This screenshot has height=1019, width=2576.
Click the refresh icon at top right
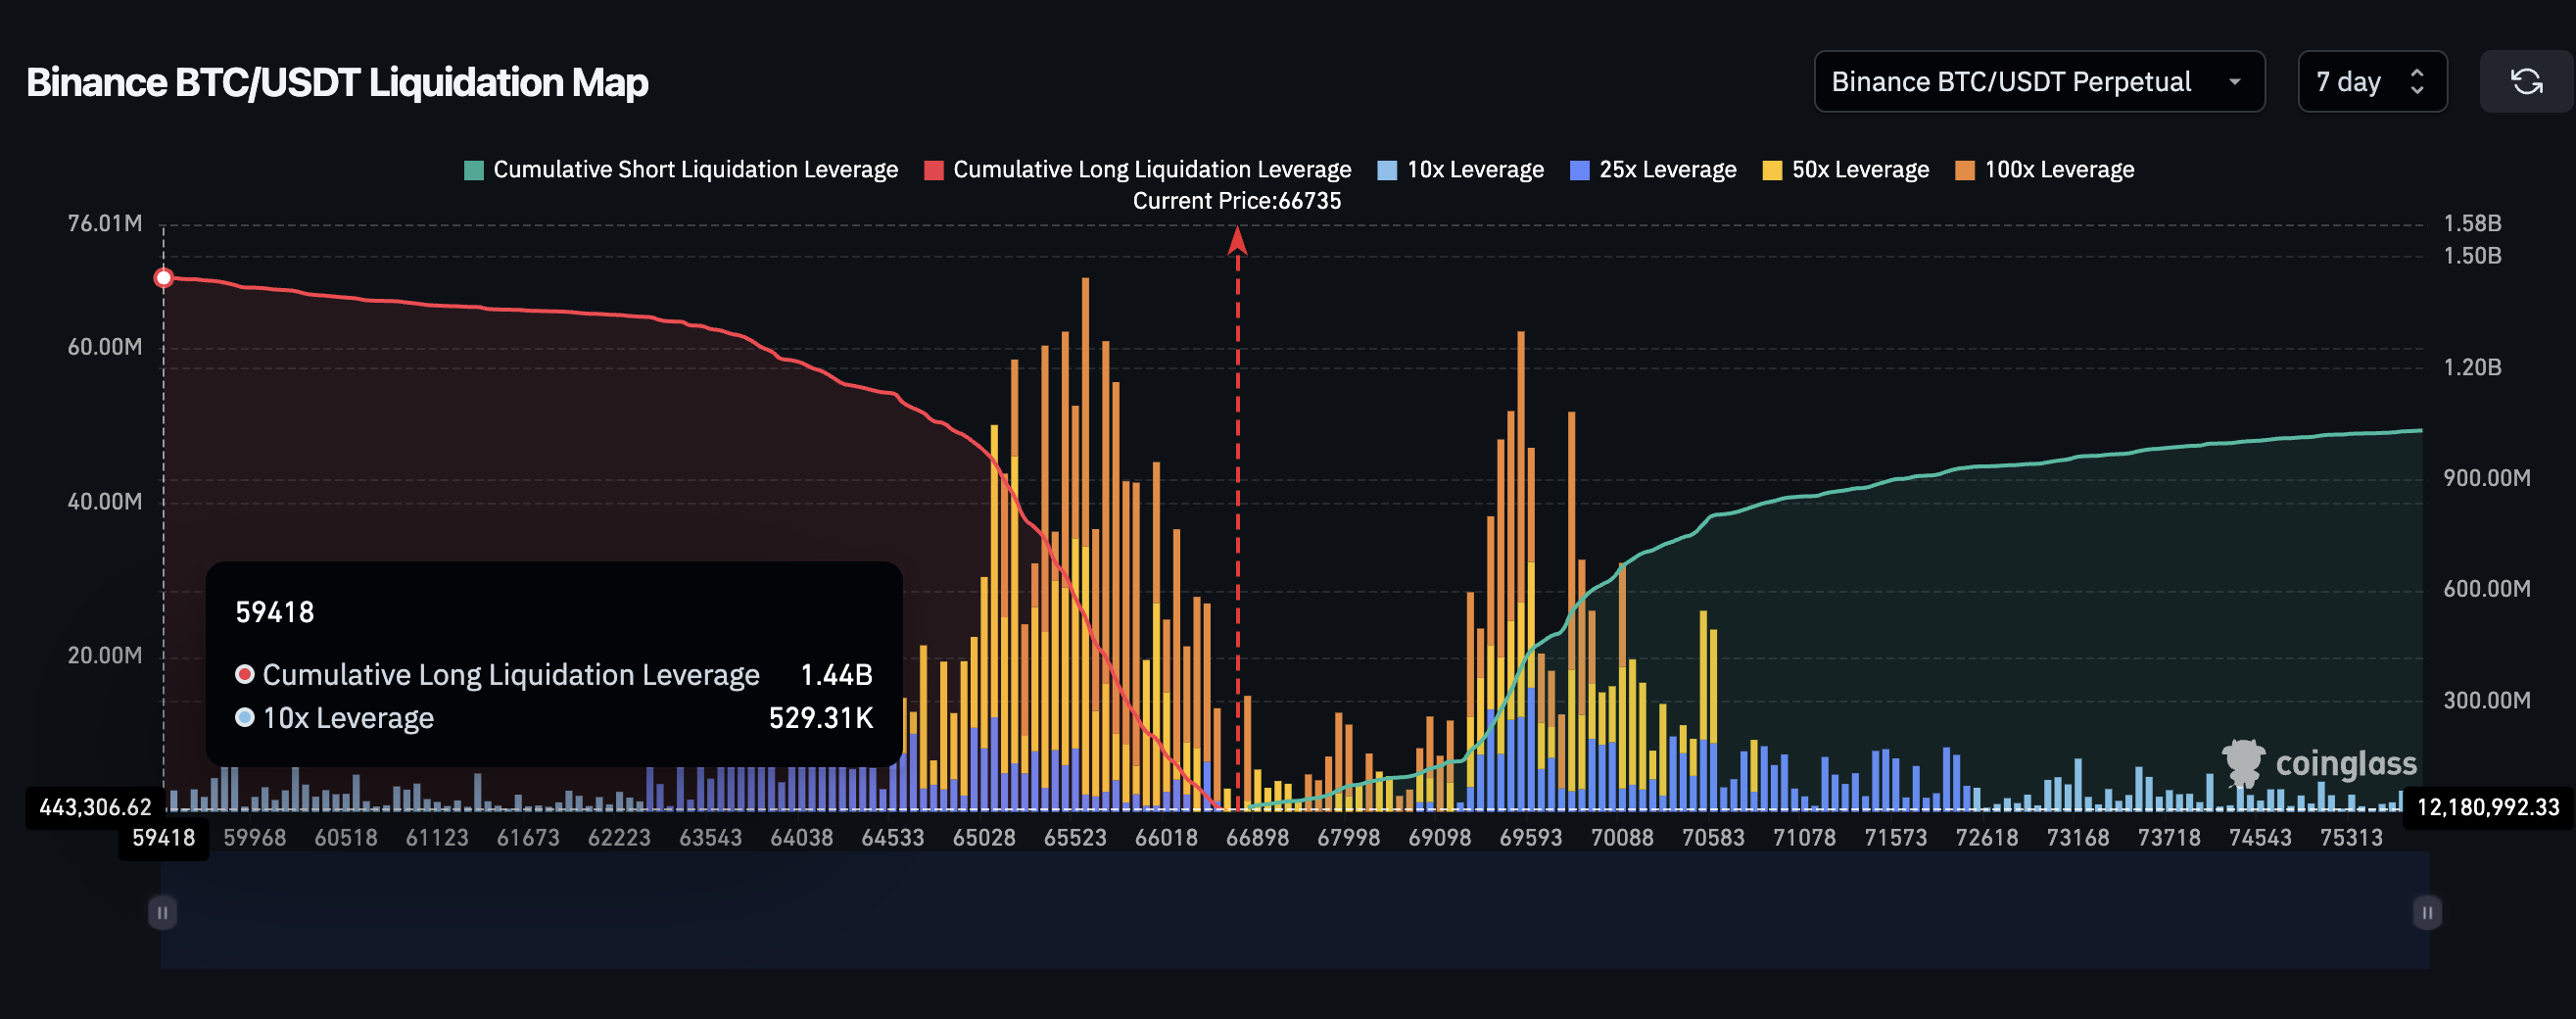2528,82
